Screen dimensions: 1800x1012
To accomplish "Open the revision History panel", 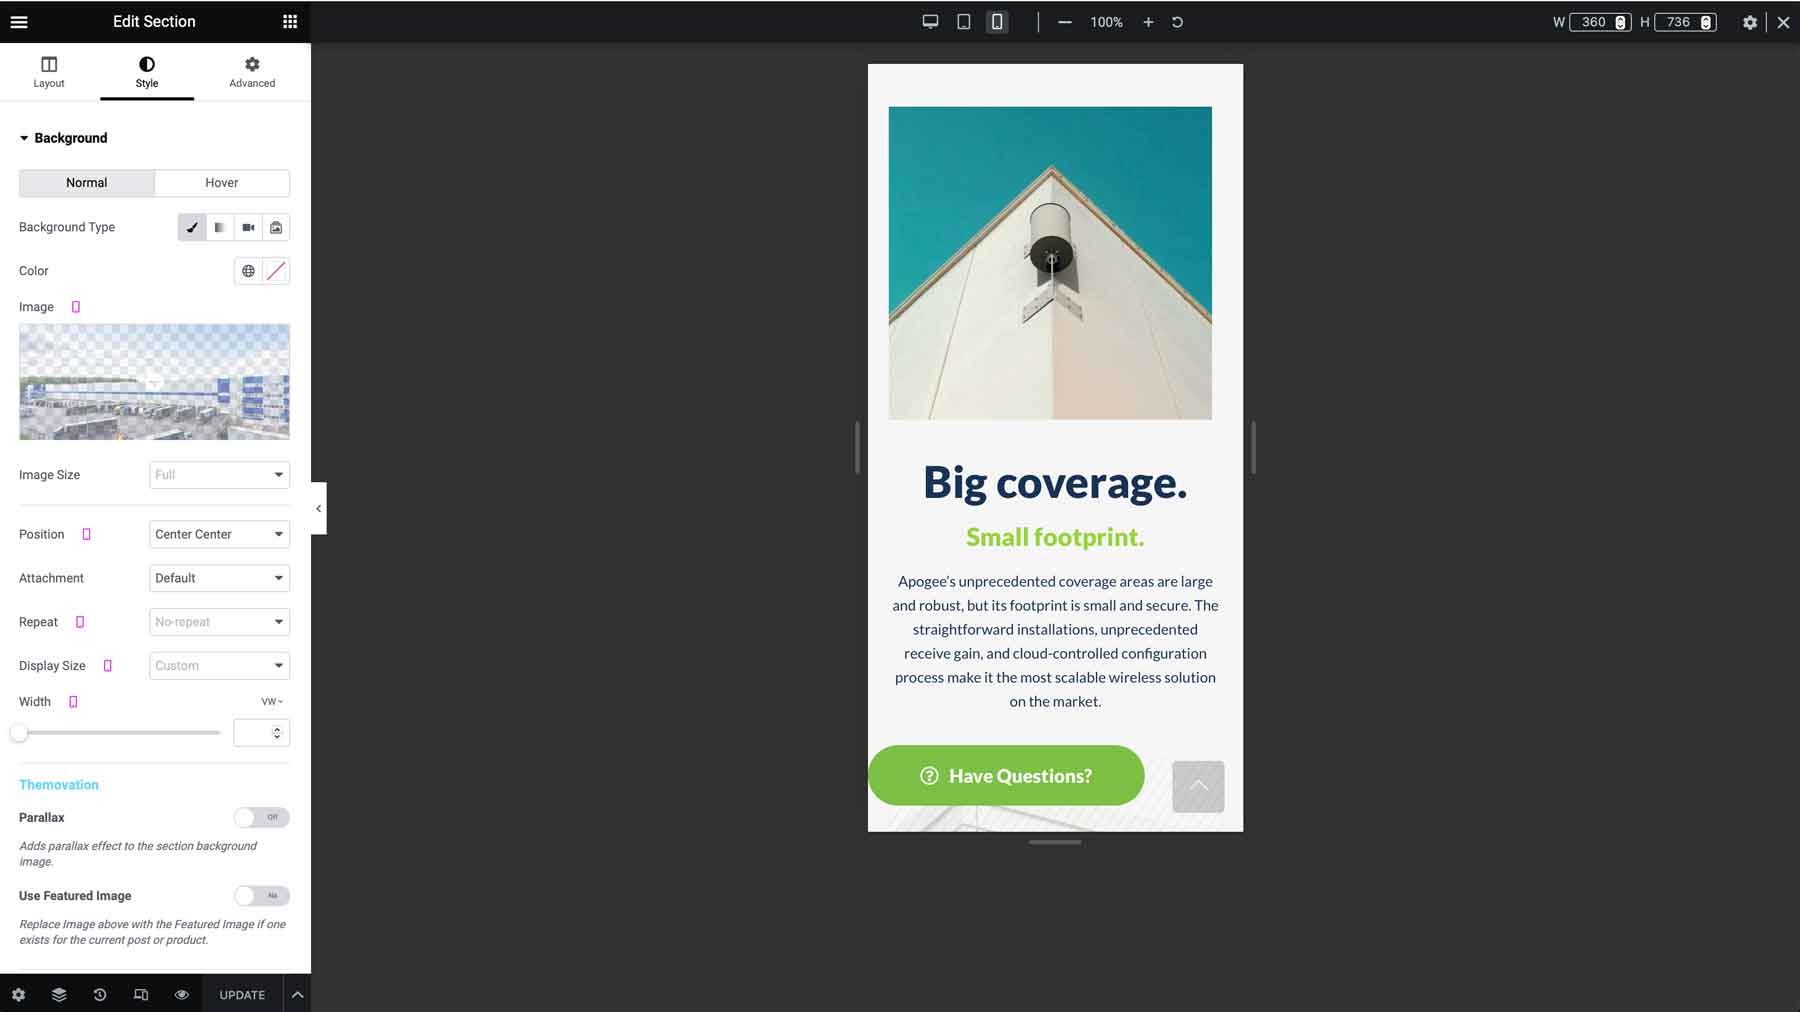I will (x=99, y=994).
